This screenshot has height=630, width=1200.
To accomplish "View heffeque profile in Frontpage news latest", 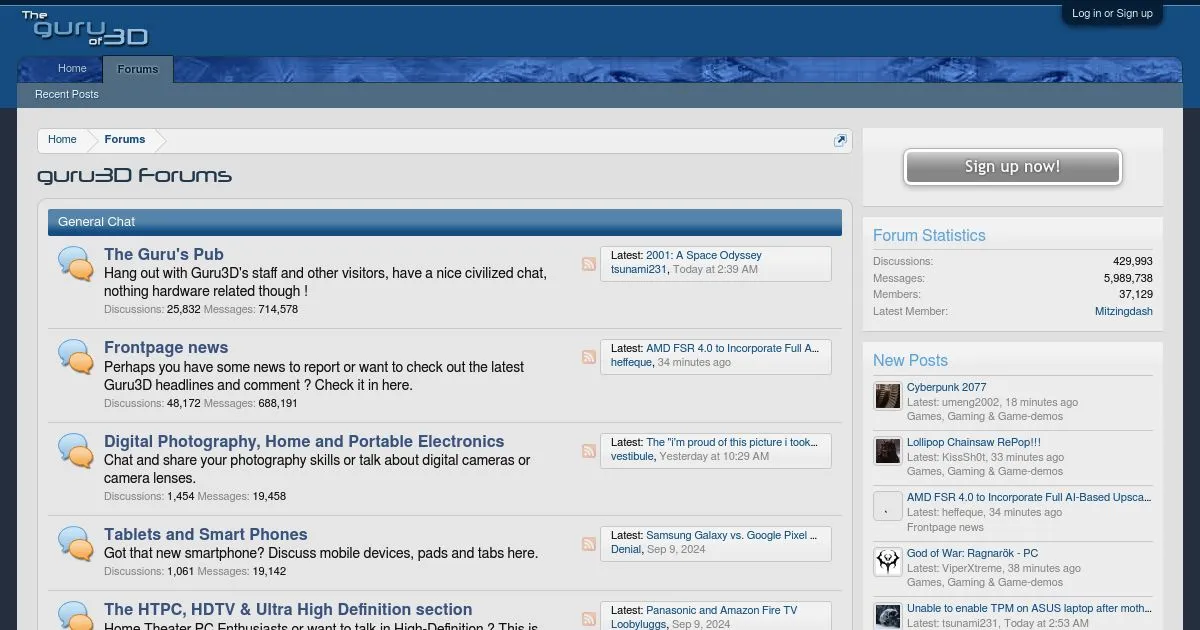I will click(x=631, y=362).
